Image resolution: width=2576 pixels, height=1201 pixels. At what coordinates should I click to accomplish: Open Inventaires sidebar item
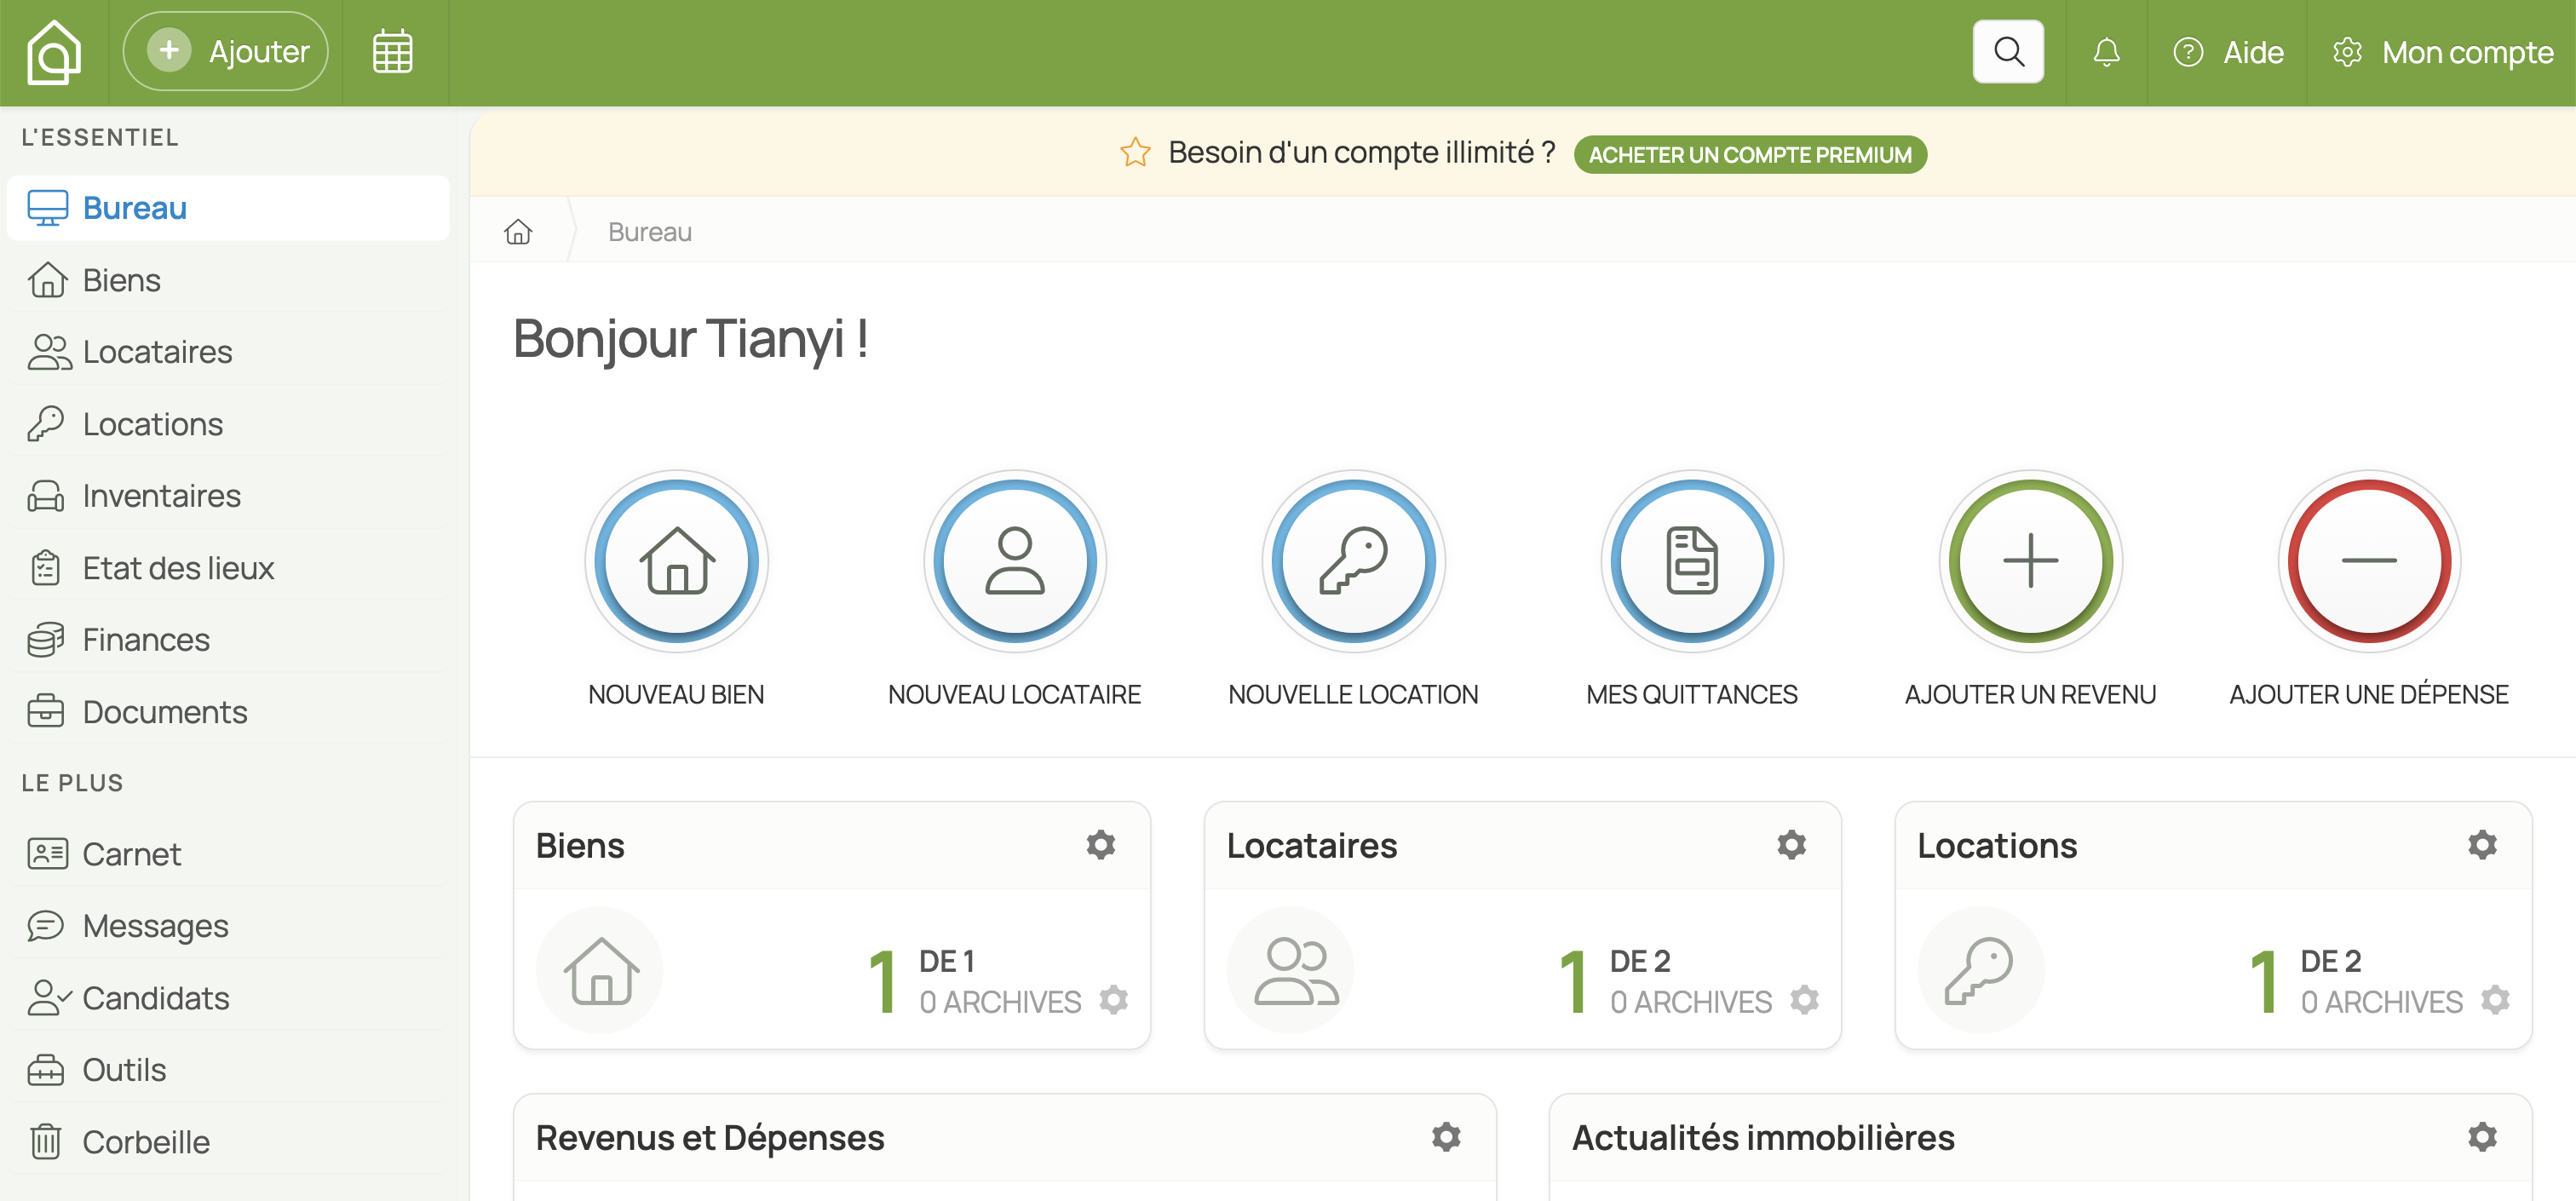[x=228, y=496]
